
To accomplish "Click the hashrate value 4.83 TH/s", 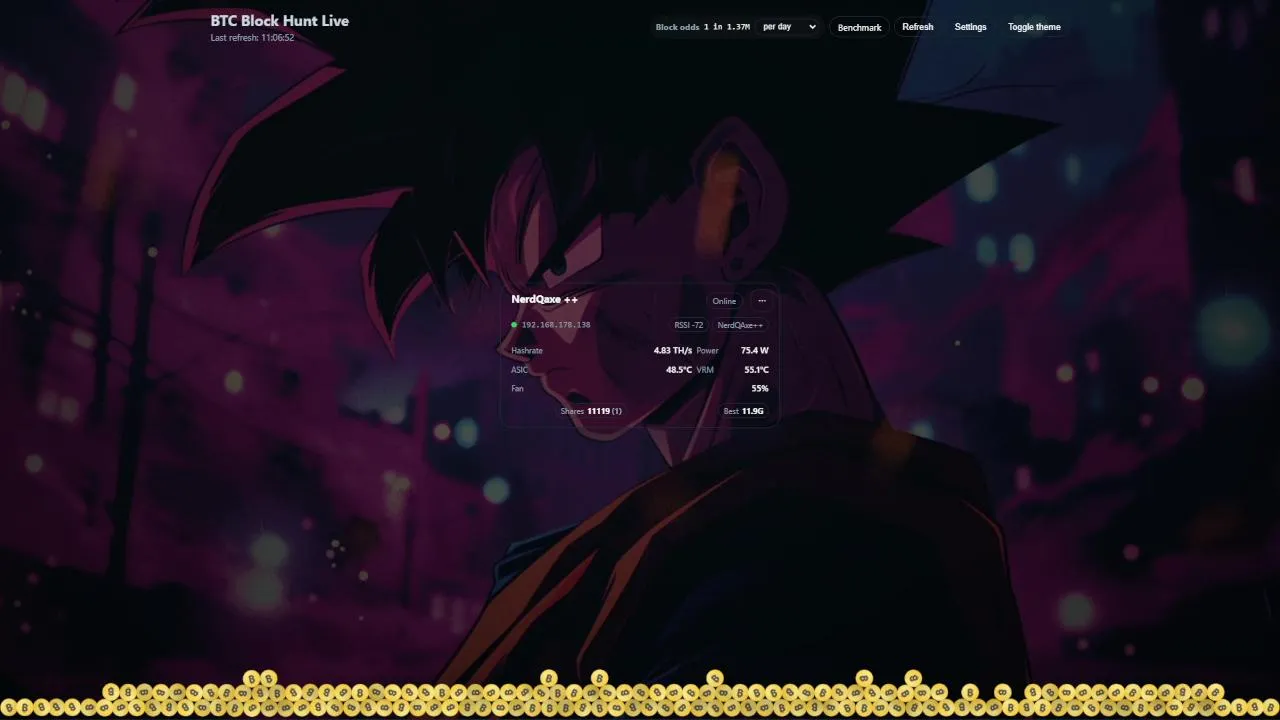I will tap(673, 351).
